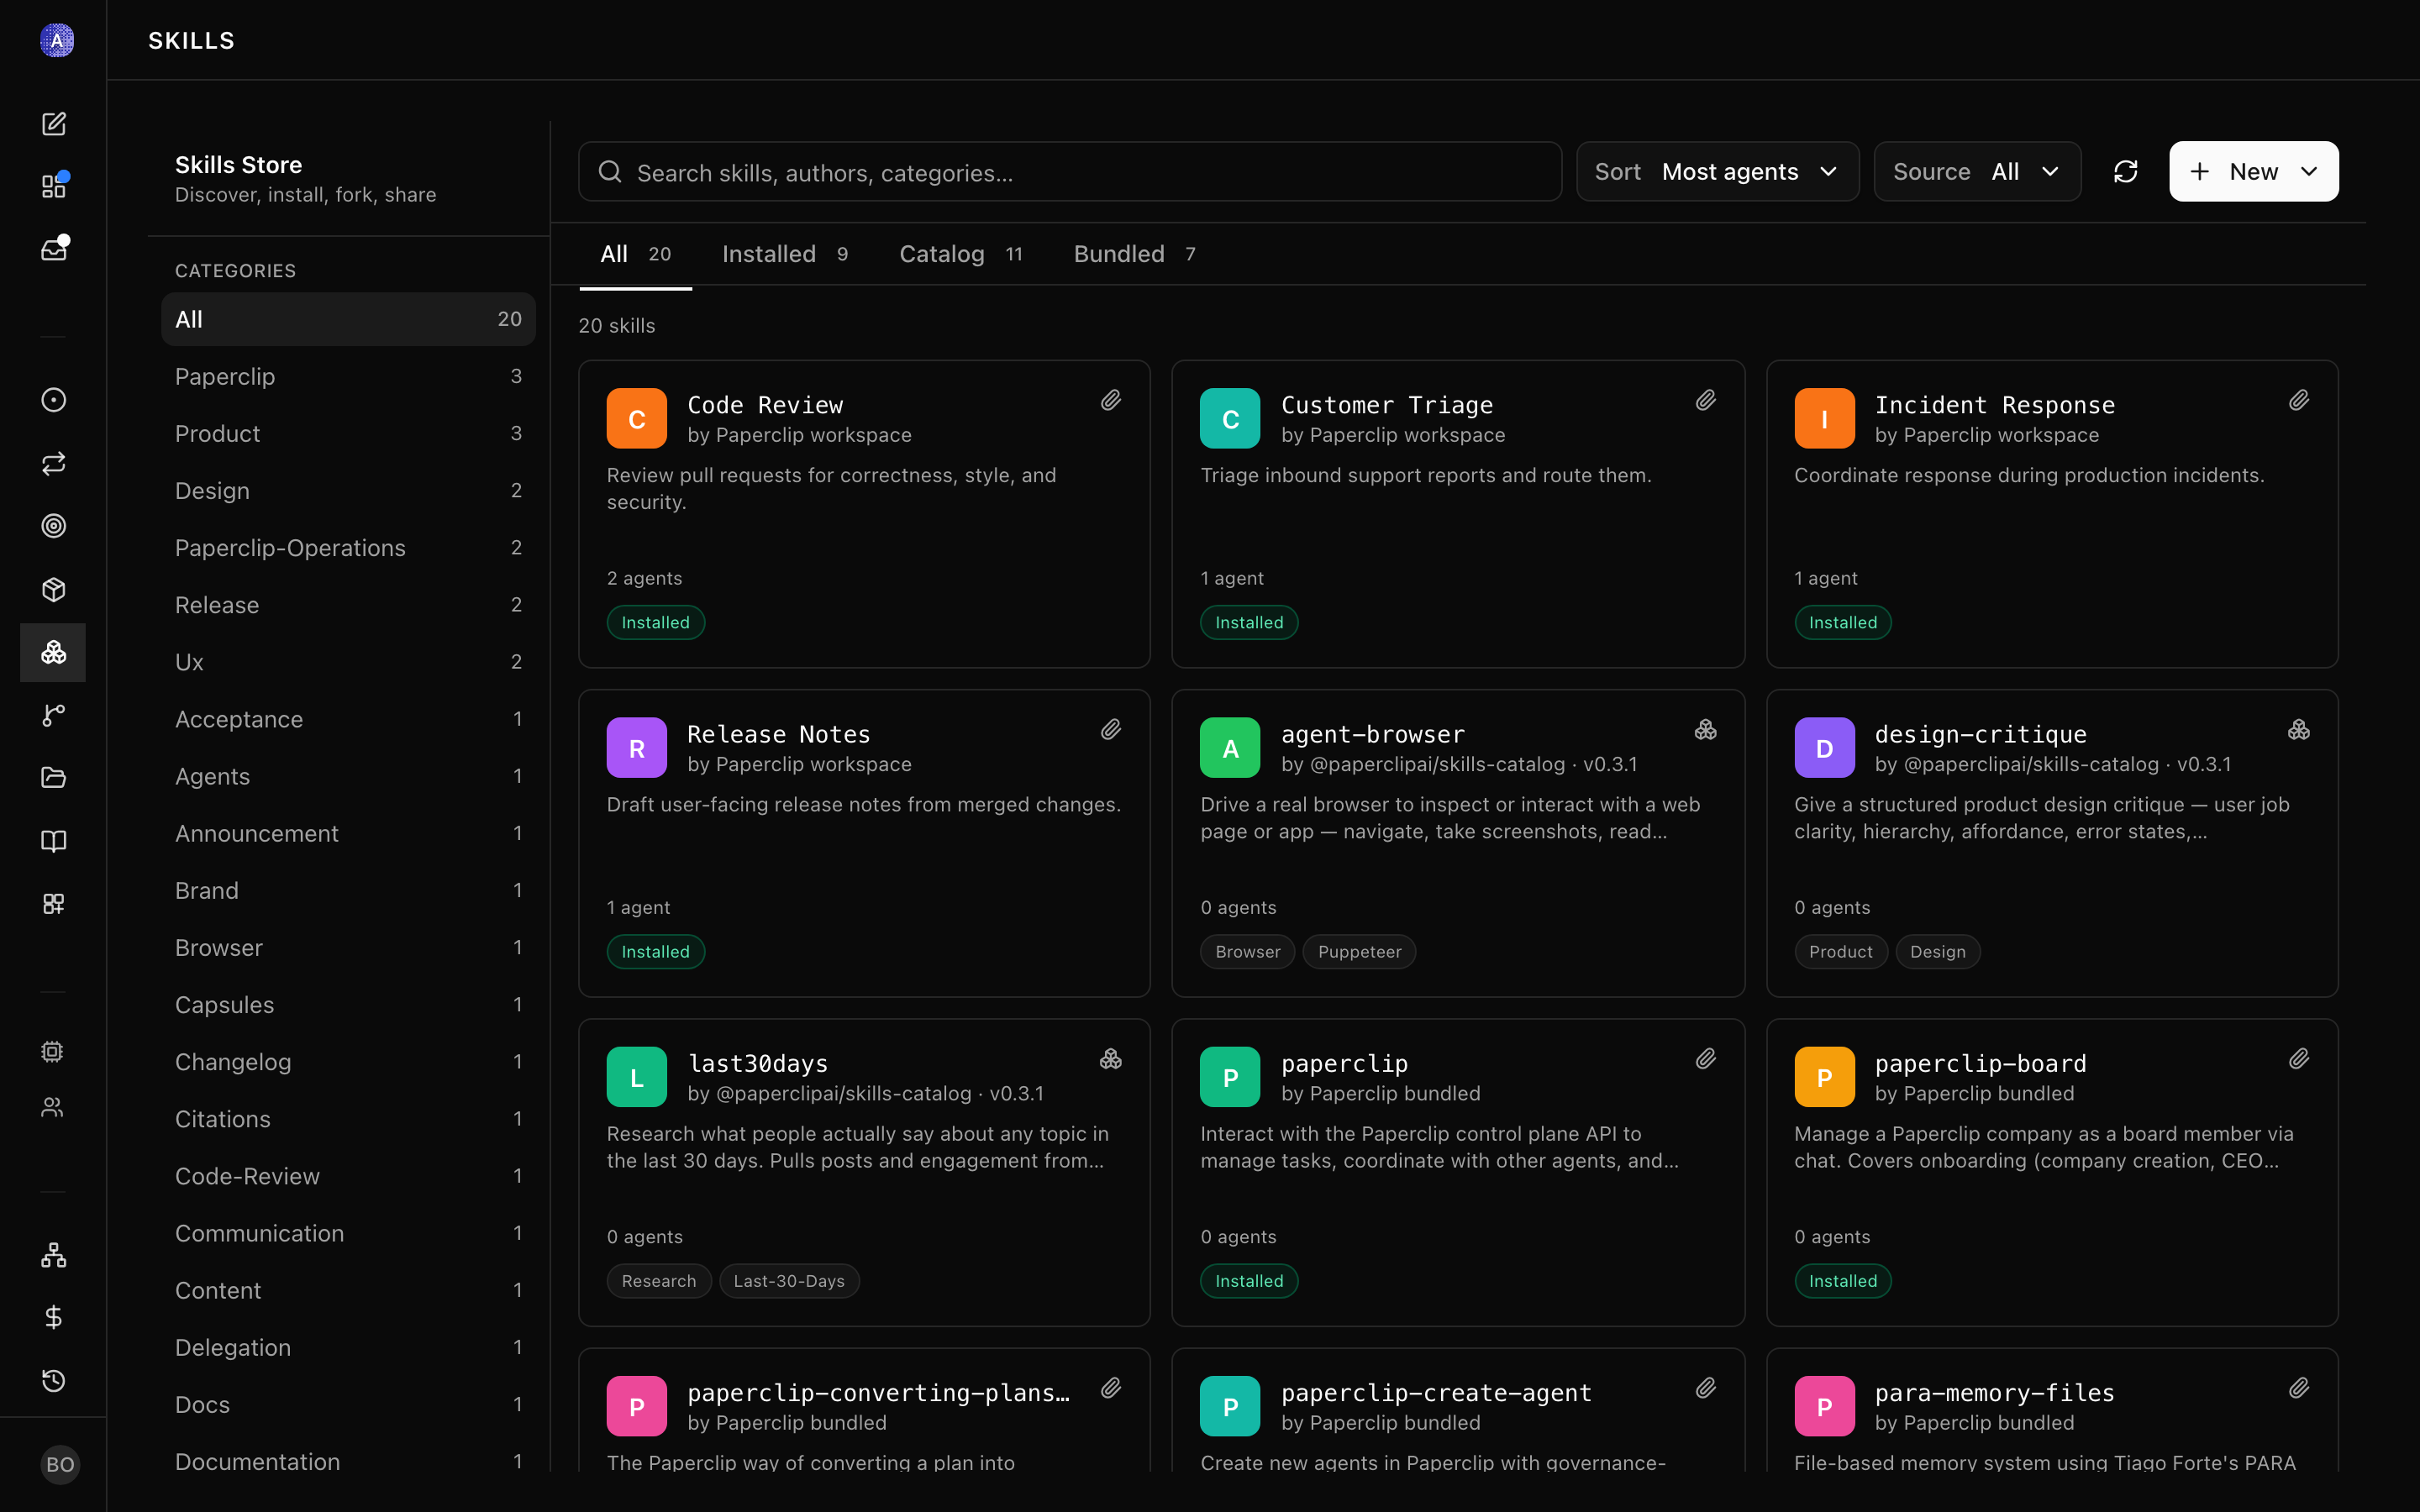
Task: Select the Ux category
Action: tap(348, 662)
